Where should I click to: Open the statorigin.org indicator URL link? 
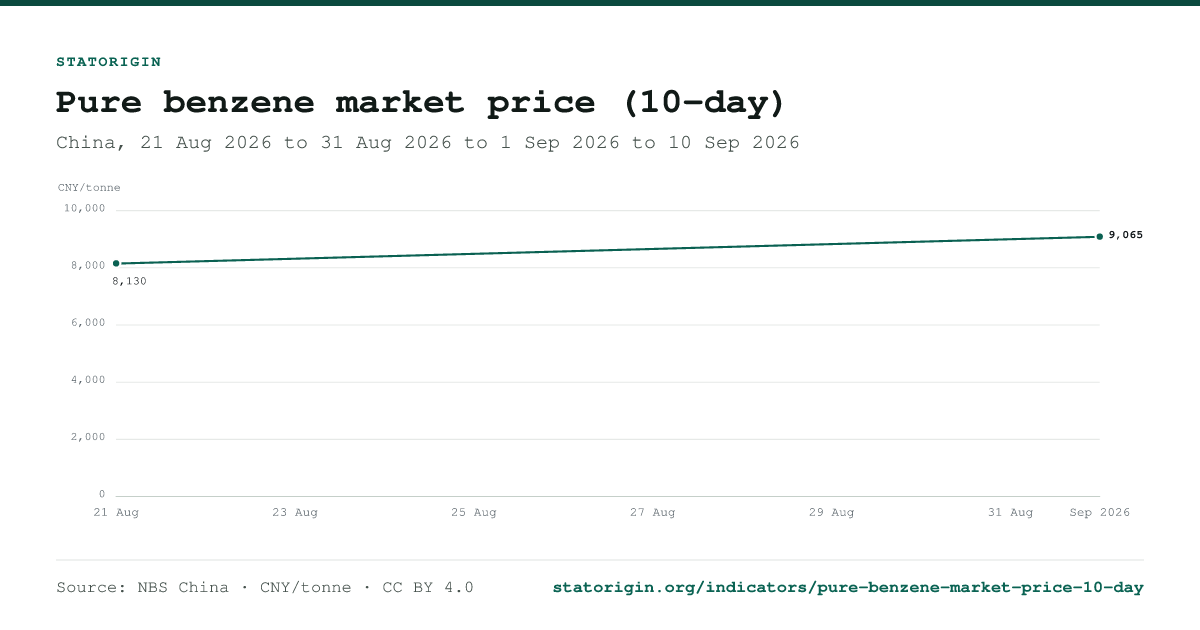(848, 588)
